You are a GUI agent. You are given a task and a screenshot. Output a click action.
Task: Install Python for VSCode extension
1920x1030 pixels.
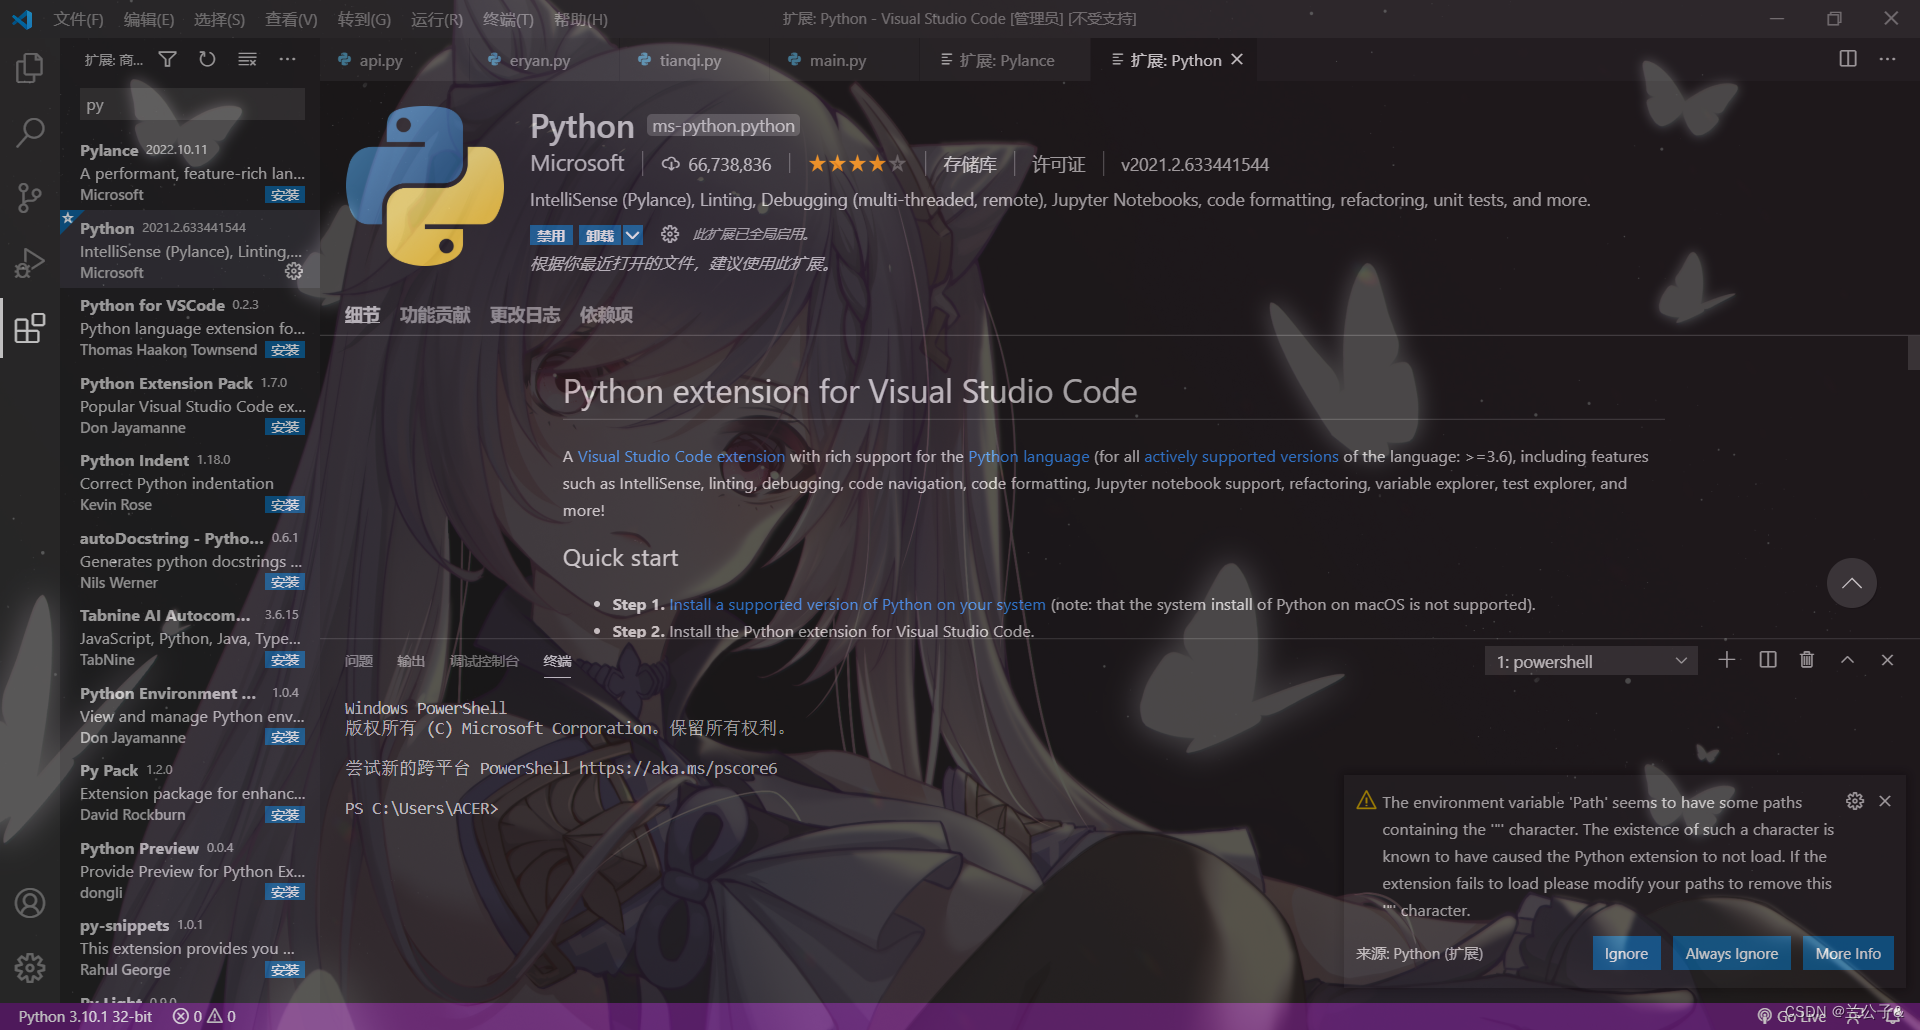(x=285, y=350)
